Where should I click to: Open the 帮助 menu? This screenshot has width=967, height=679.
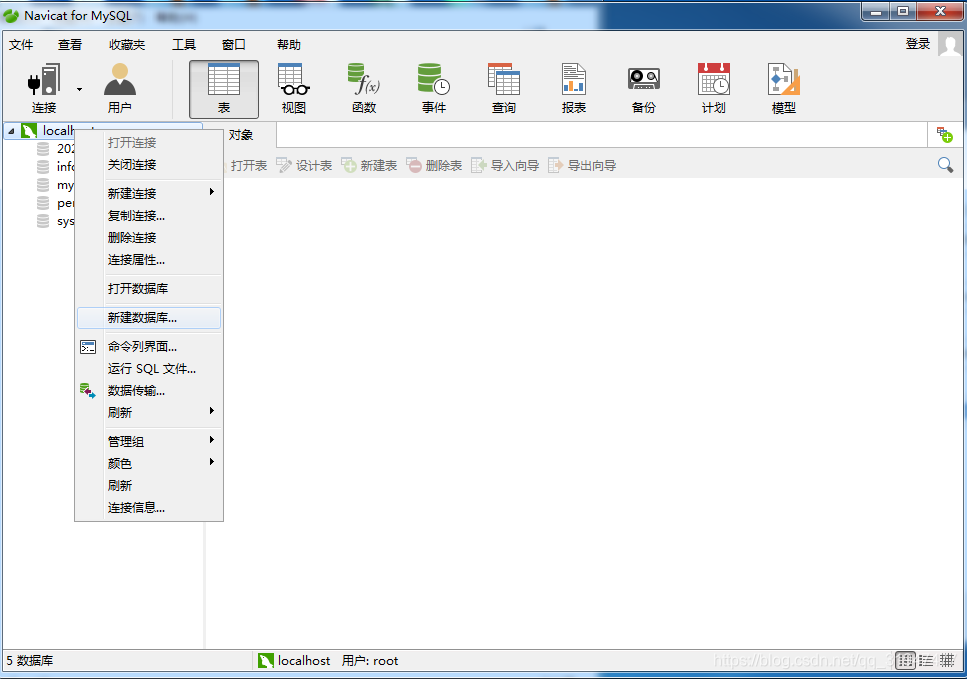tap(289, 45)
